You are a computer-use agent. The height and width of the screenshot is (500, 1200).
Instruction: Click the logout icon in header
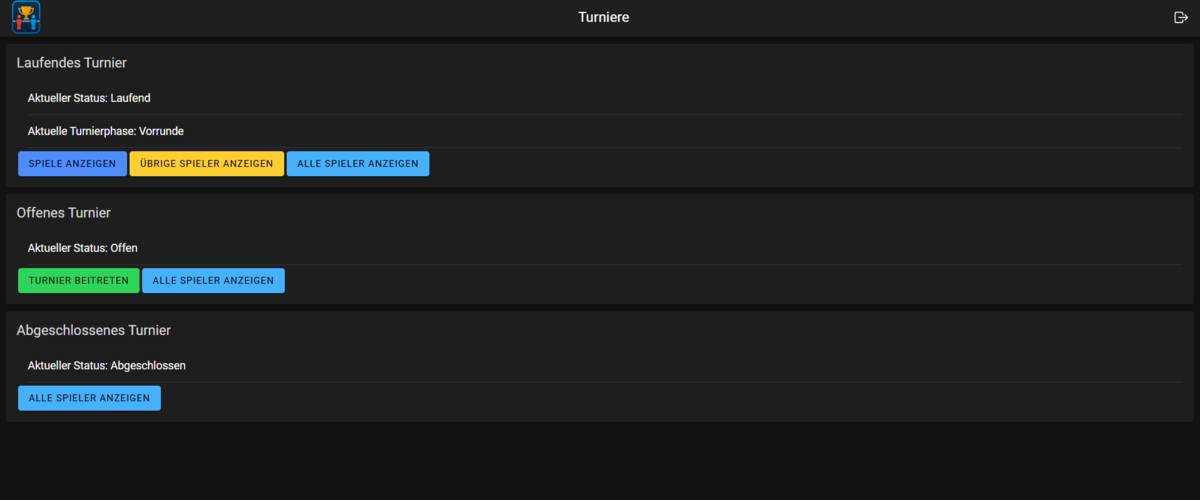click(1180, 18)
